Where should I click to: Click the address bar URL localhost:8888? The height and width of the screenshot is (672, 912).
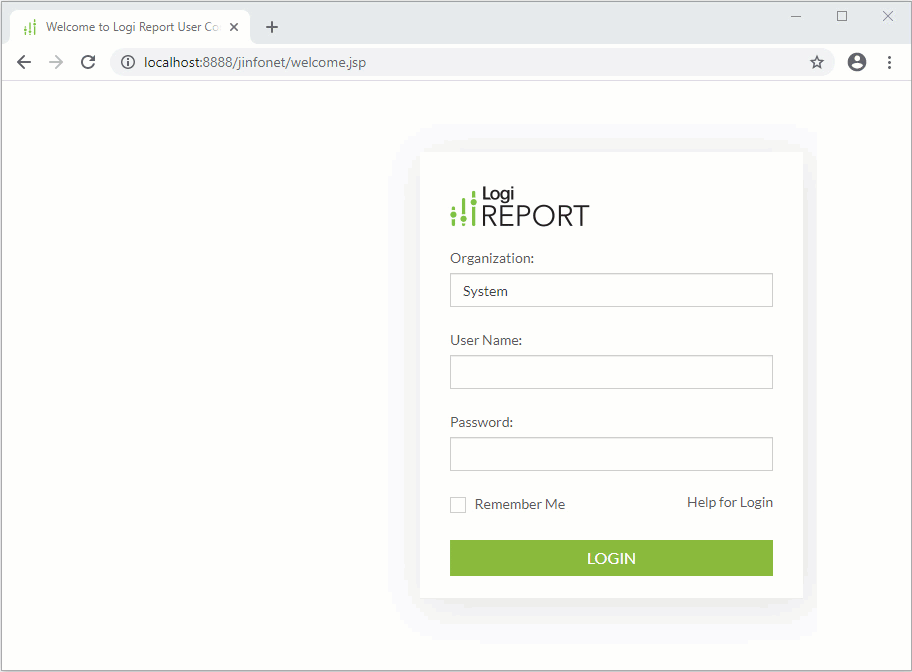(255, 62)
